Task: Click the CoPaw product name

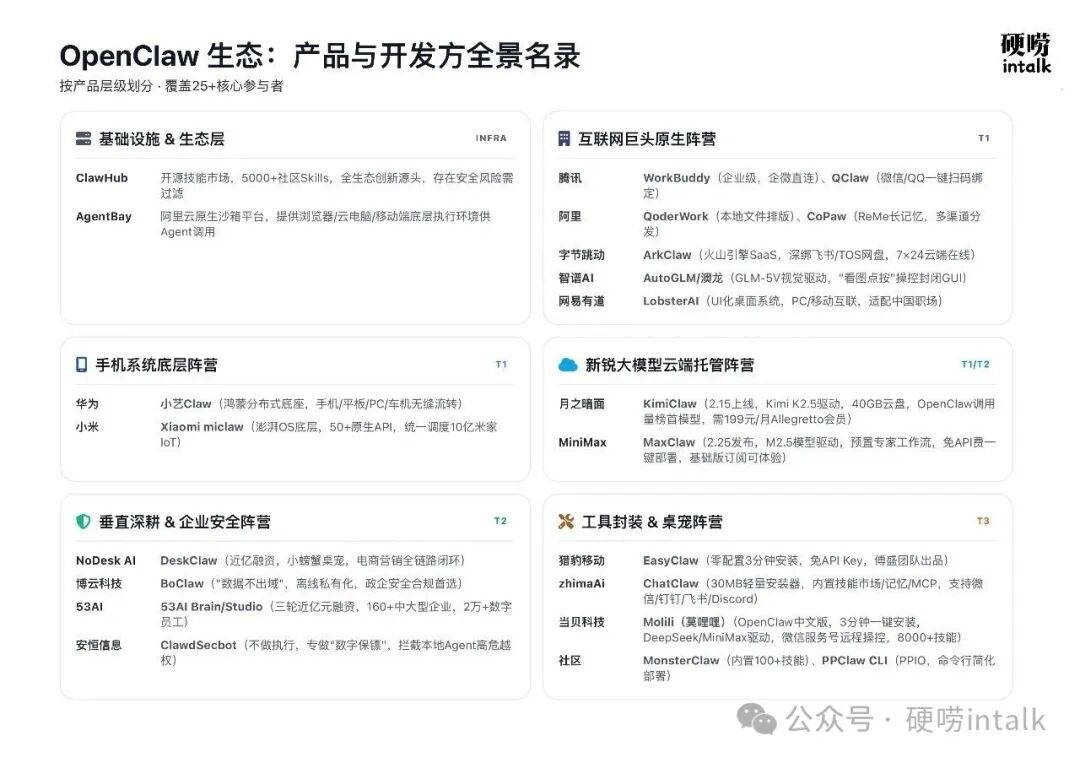Action: [827, 216]
